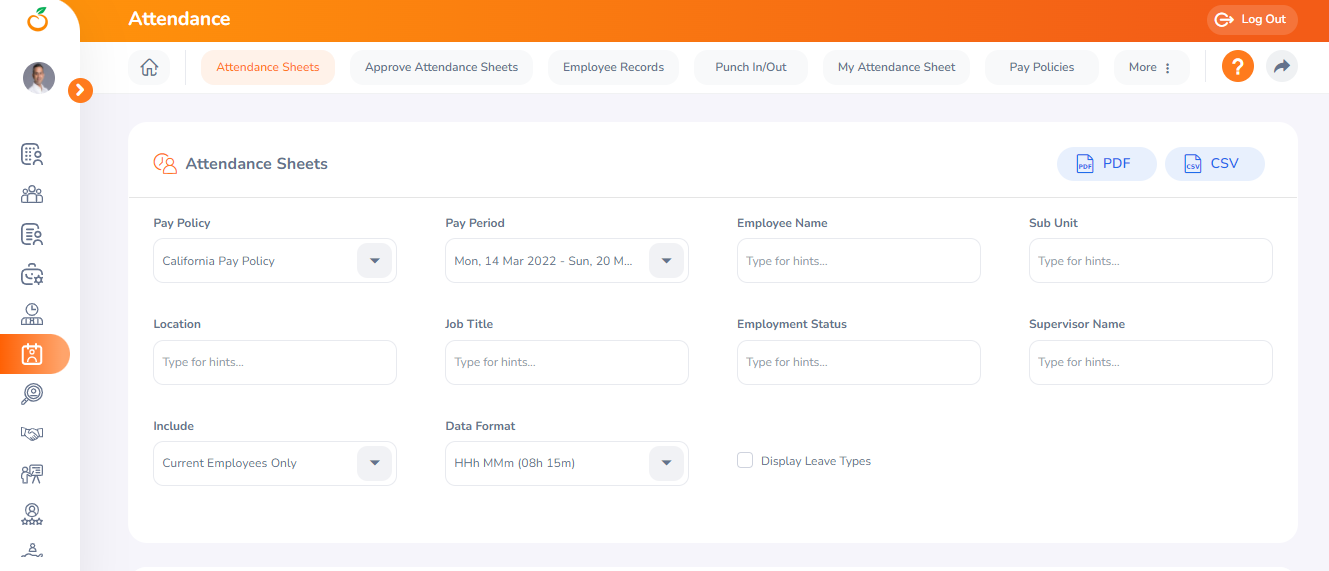The height and width of the screenshot is (571, 1329).
Task: Click the share arrow icon in the toolbar
Action: tap(1281, 67)
